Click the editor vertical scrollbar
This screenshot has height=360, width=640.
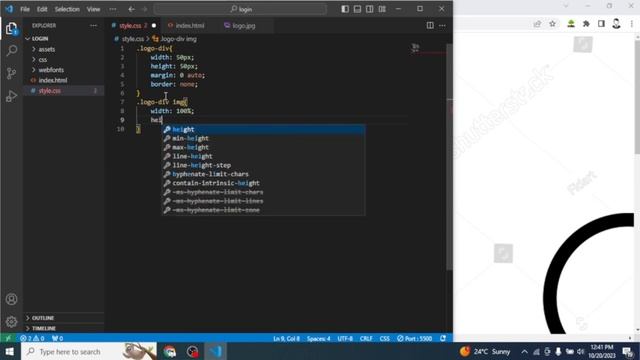[x=449, y=157]
